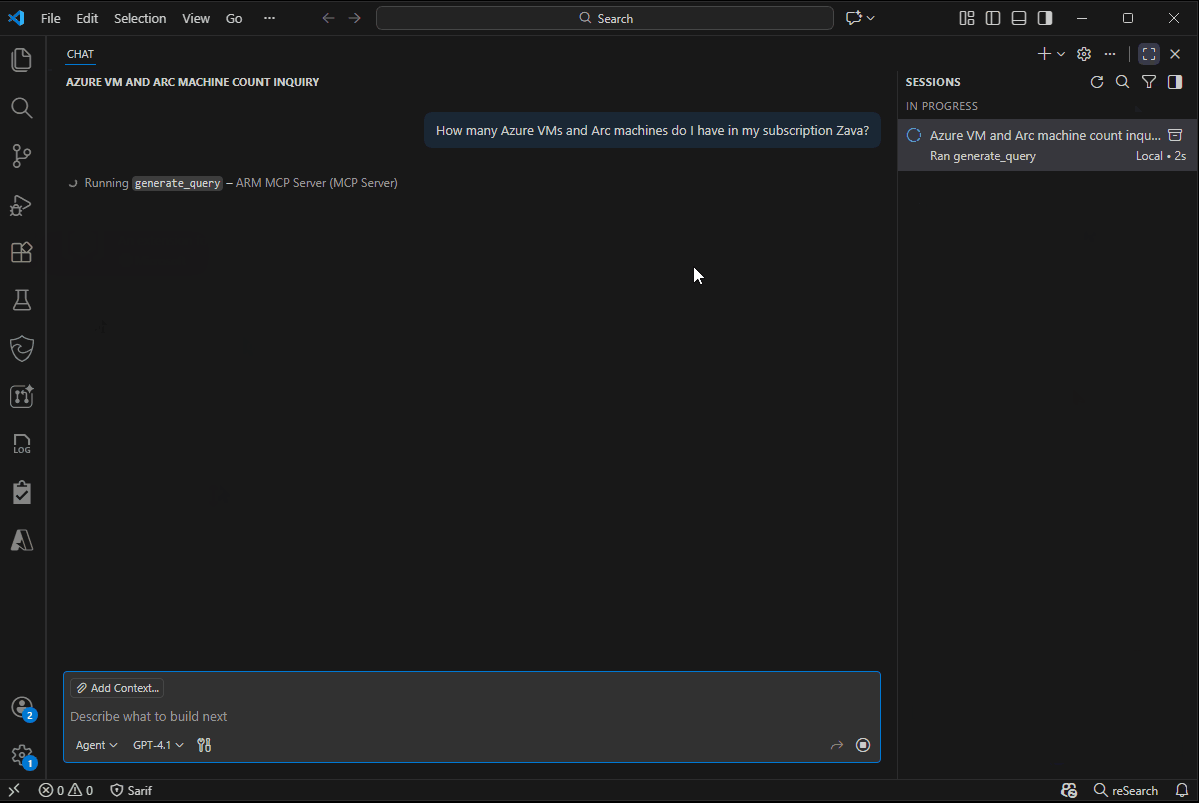Open the Edit menu
The width and height of the screenshot is (1199, 803).
87,18
